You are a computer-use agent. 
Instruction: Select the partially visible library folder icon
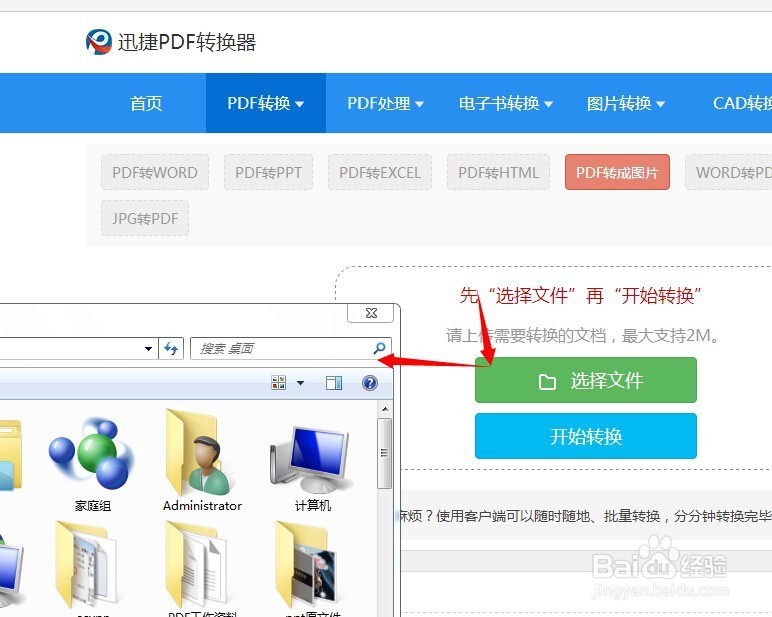click(x=11, y=455)
